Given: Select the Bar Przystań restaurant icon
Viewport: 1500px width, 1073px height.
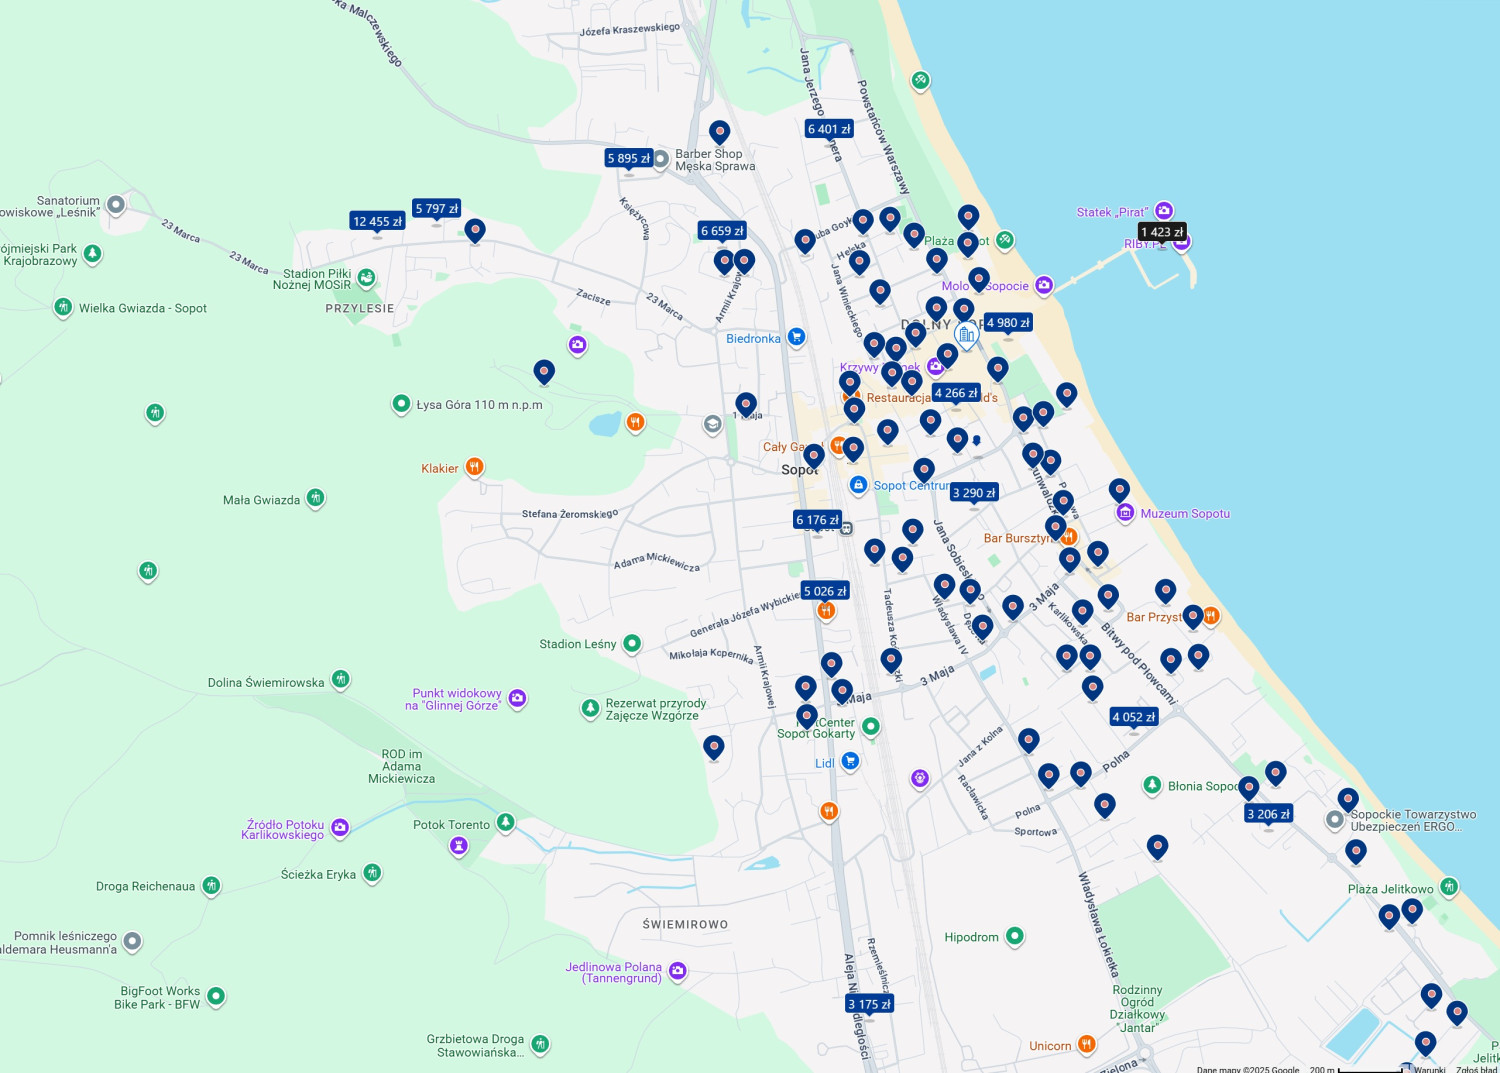Looking at the screenshot, I should click(x=1210, y=616).
